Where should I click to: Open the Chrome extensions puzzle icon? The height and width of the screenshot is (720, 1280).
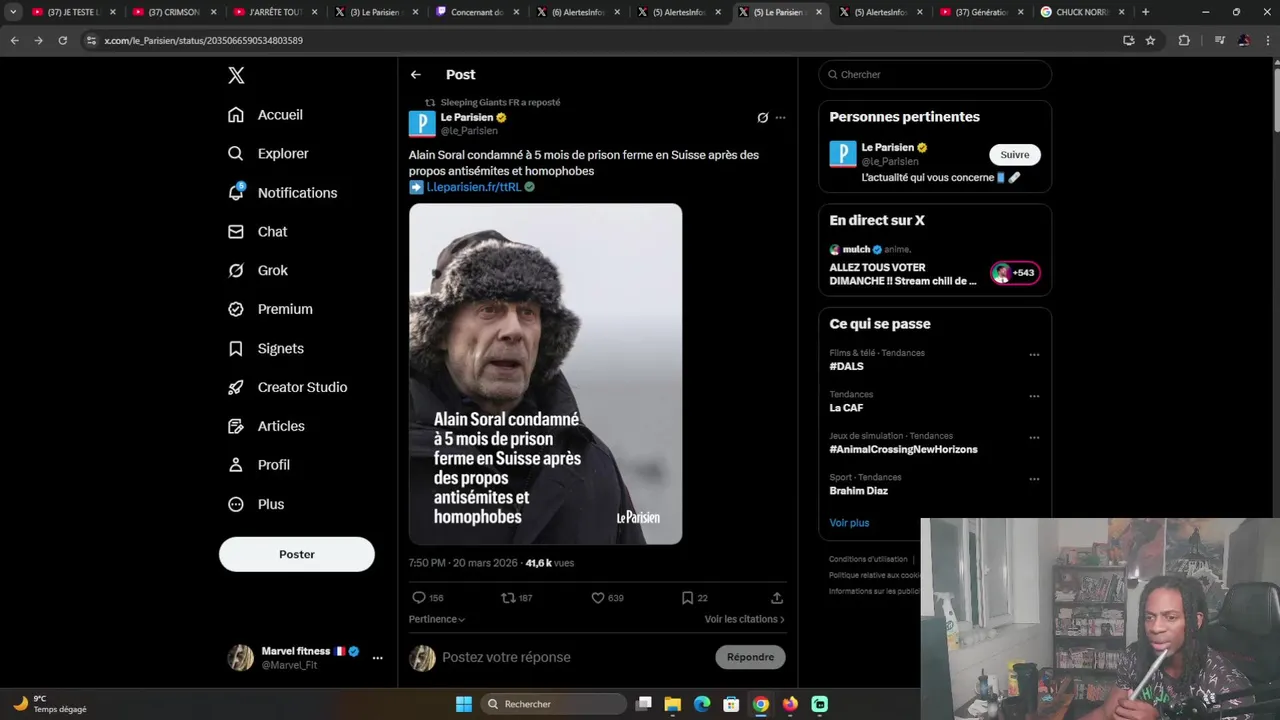(x=1185, y=40)
